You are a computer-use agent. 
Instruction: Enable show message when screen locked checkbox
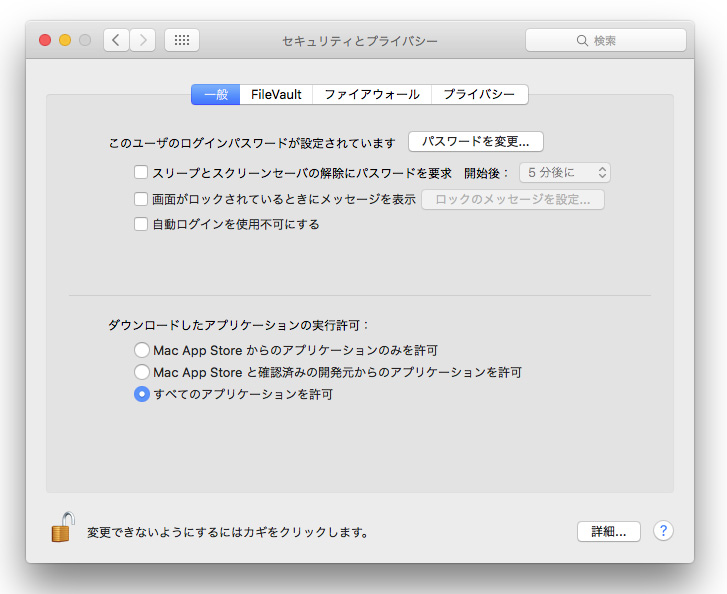click(140, 199)
